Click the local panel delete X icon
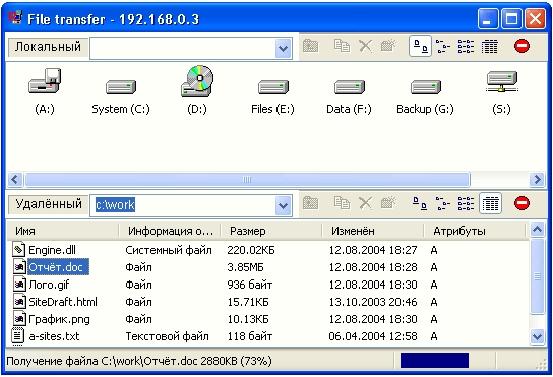Image resolution: width=553 pixels, height=377 pixels. coord(365,46)
